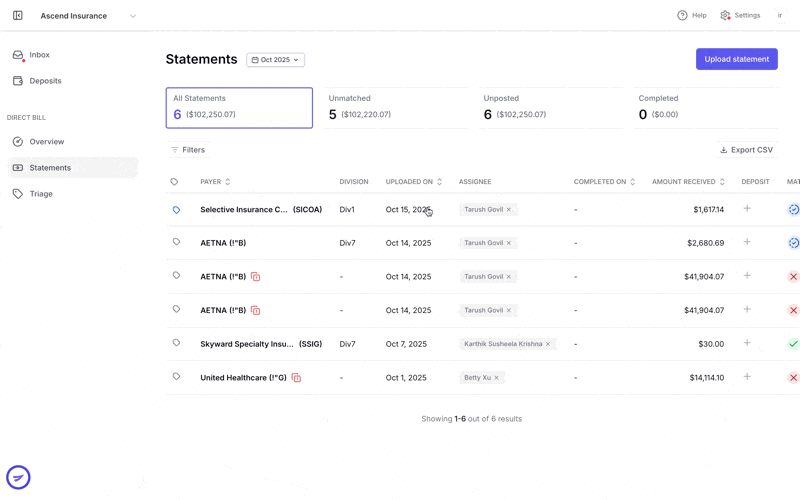Toggle tag on Selective Insurance row
The width and height of the screenshot is (800, 500).
pyautogui.click(x=176, y=210)
